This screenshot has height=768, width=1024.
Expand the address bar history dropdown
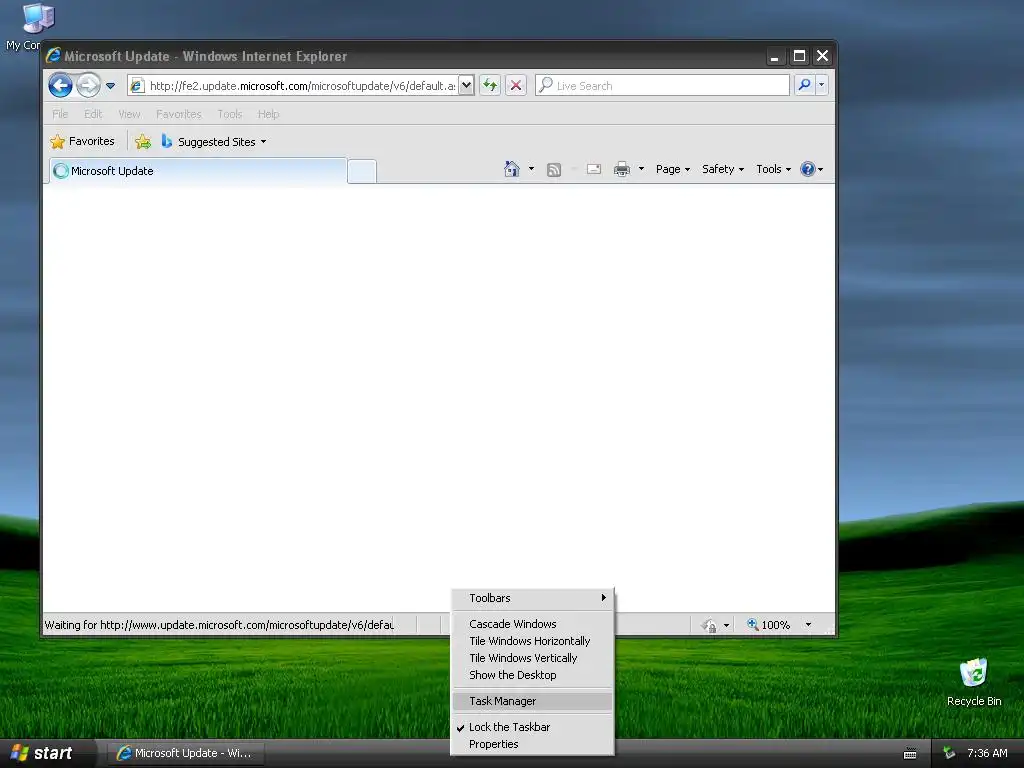[x=466, y=85]
